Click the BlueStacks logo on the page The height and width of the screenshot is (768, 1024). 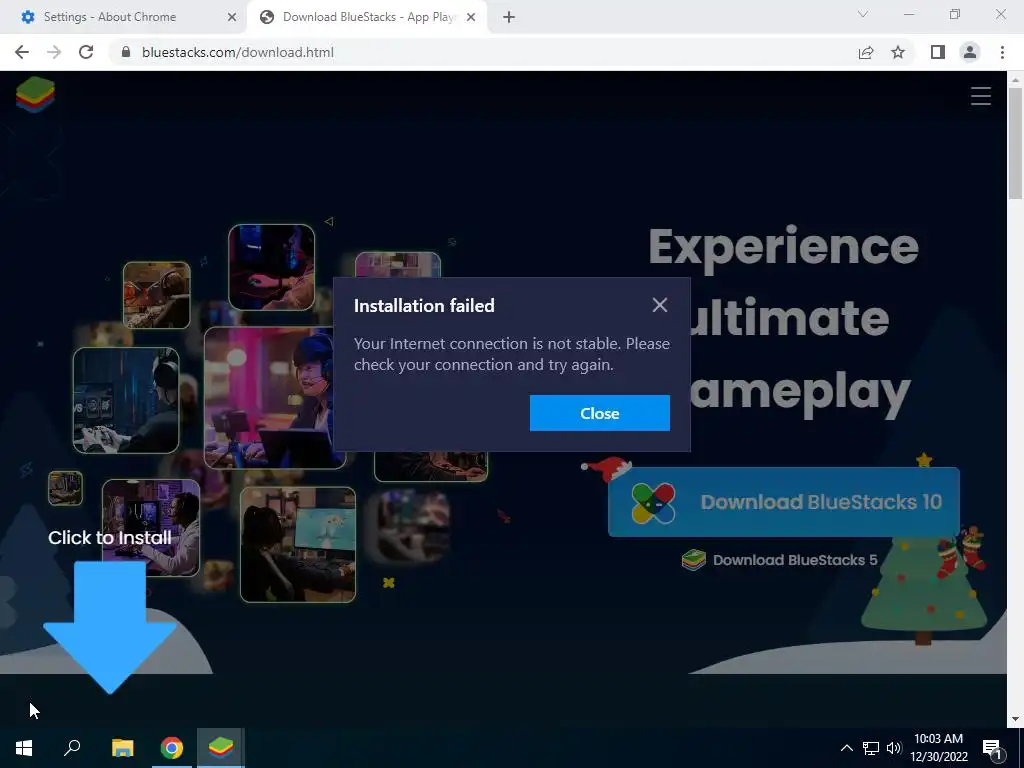click(x=35, y=95)
